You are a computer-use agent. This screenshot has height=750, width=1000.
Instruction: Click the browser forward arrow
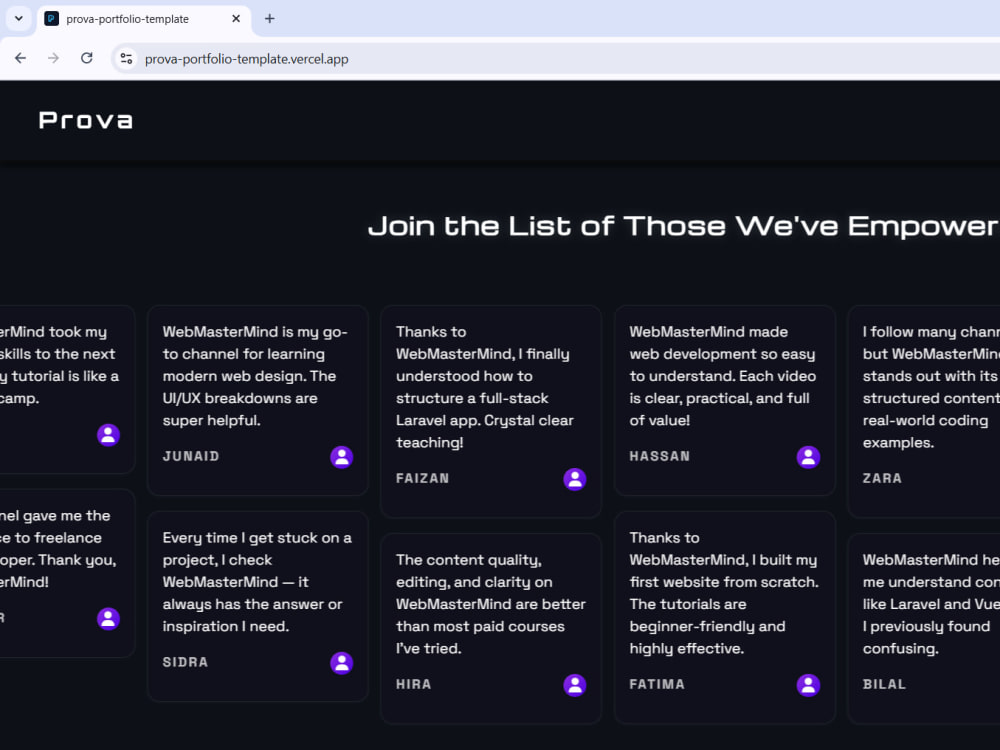coord(54,59)
